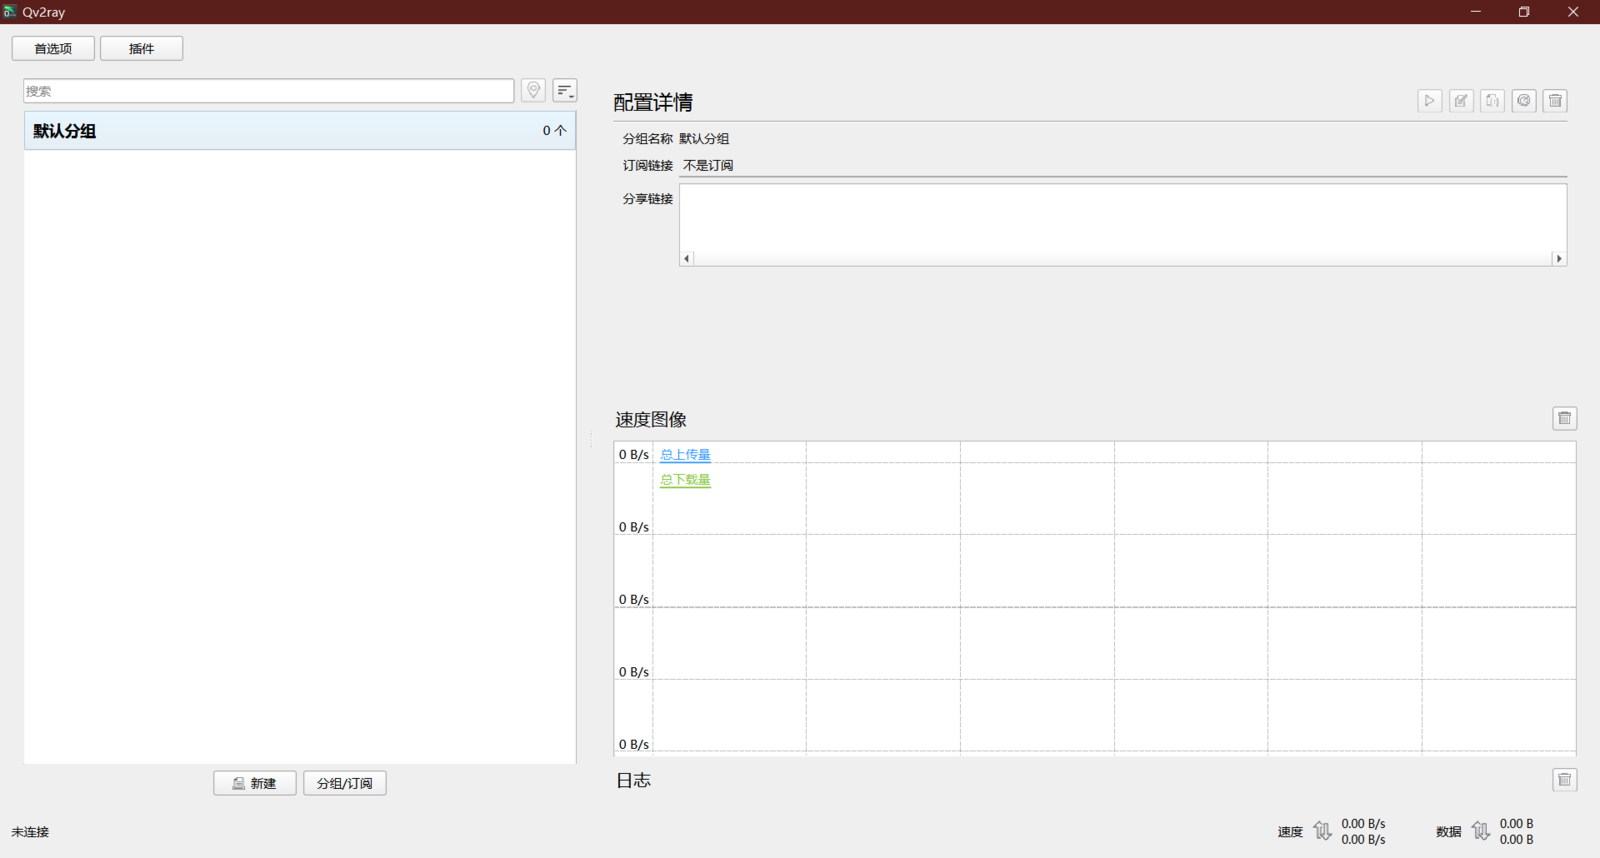
Task: Close the Qv2ray window
Action: (1573, 12)
